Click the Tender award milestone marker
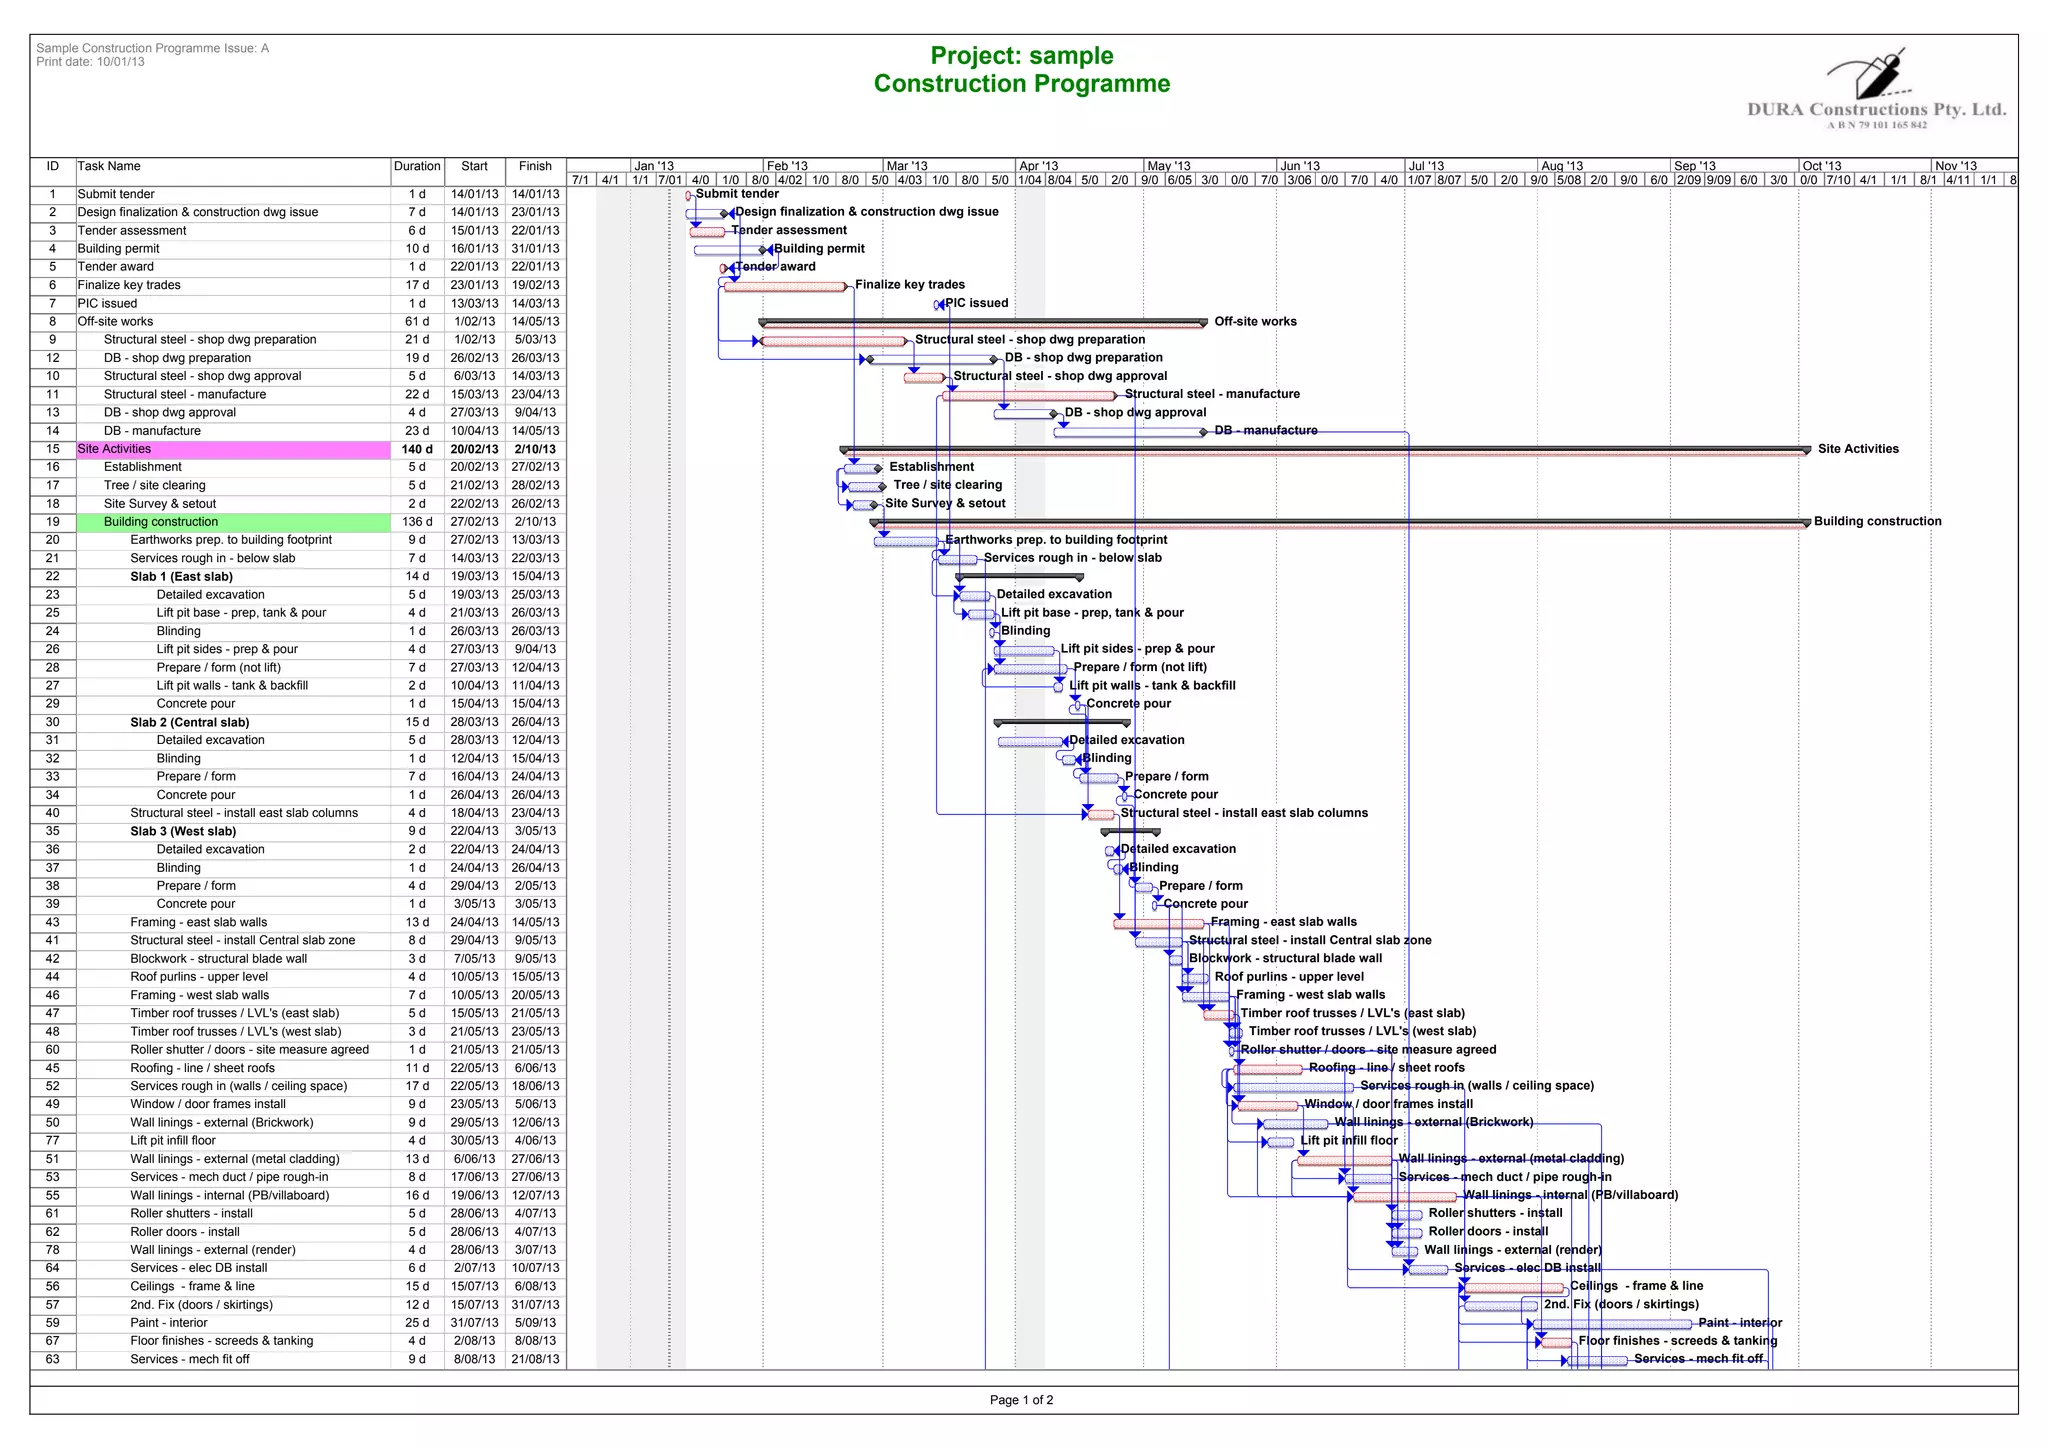This screenshot has height=1448, width=2048. tap(724, 268)
